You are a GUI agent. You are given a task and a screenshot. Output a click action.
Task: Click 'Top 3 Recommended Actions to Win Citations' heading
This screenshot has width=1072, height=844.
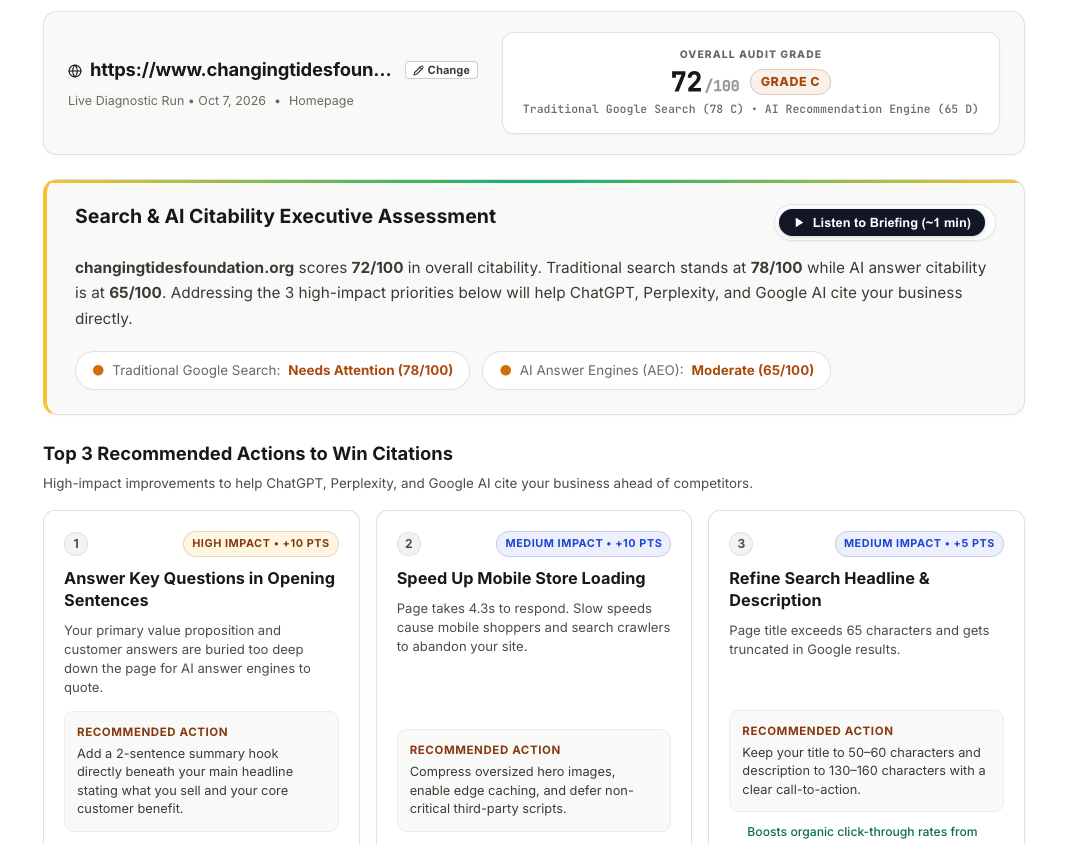click(247, 454)
